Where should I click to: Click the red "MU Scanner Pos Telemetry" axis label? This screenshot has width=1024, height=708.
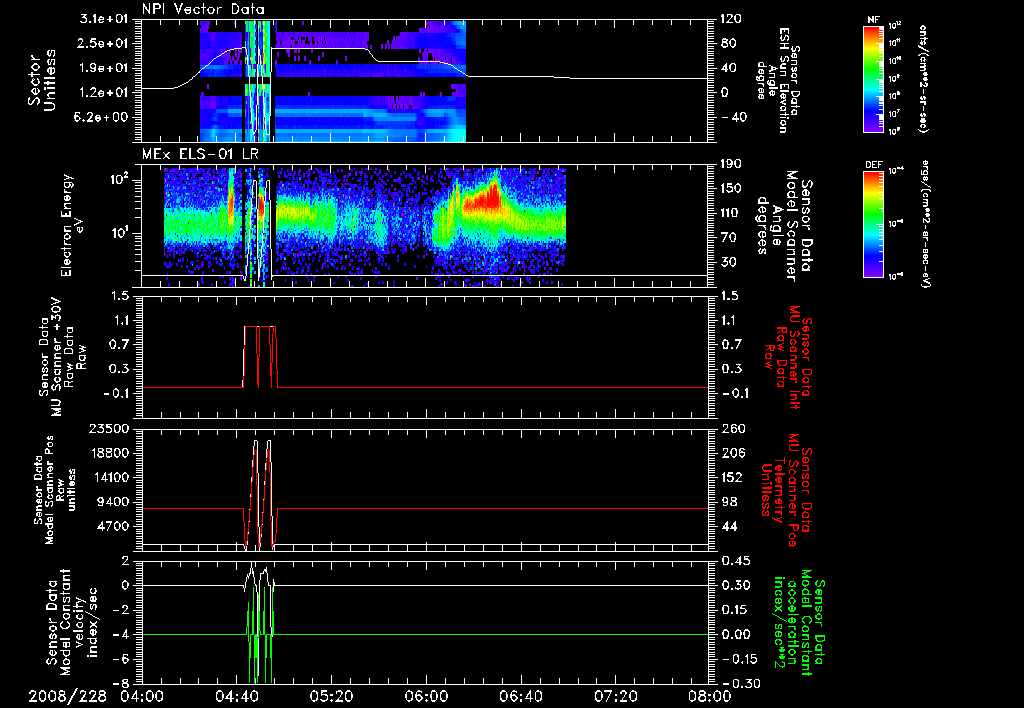[x=785, y=489]
